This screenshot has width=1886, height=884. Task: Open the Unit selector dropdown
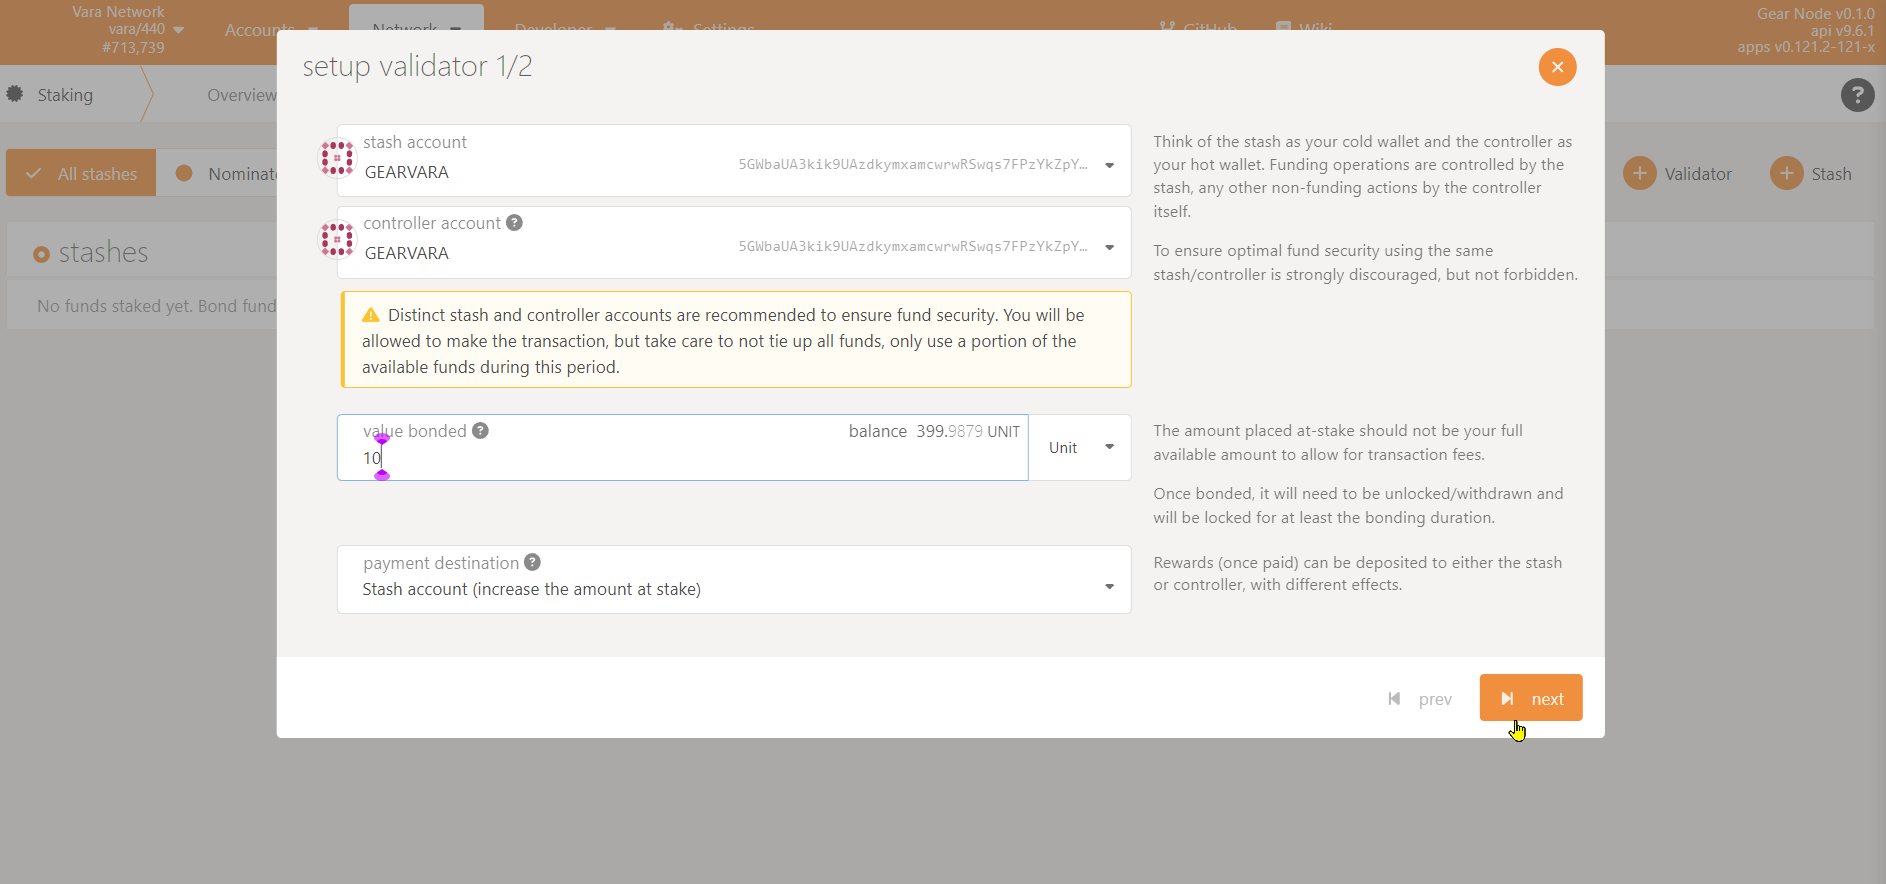coord(1080,447)
